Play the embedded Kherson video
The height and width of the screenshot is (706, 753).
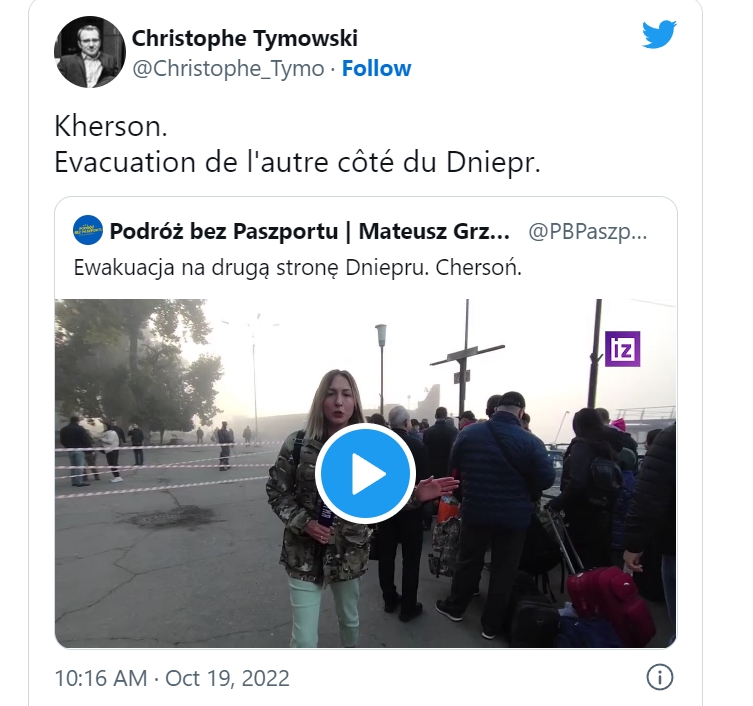[x=365, y=474]
